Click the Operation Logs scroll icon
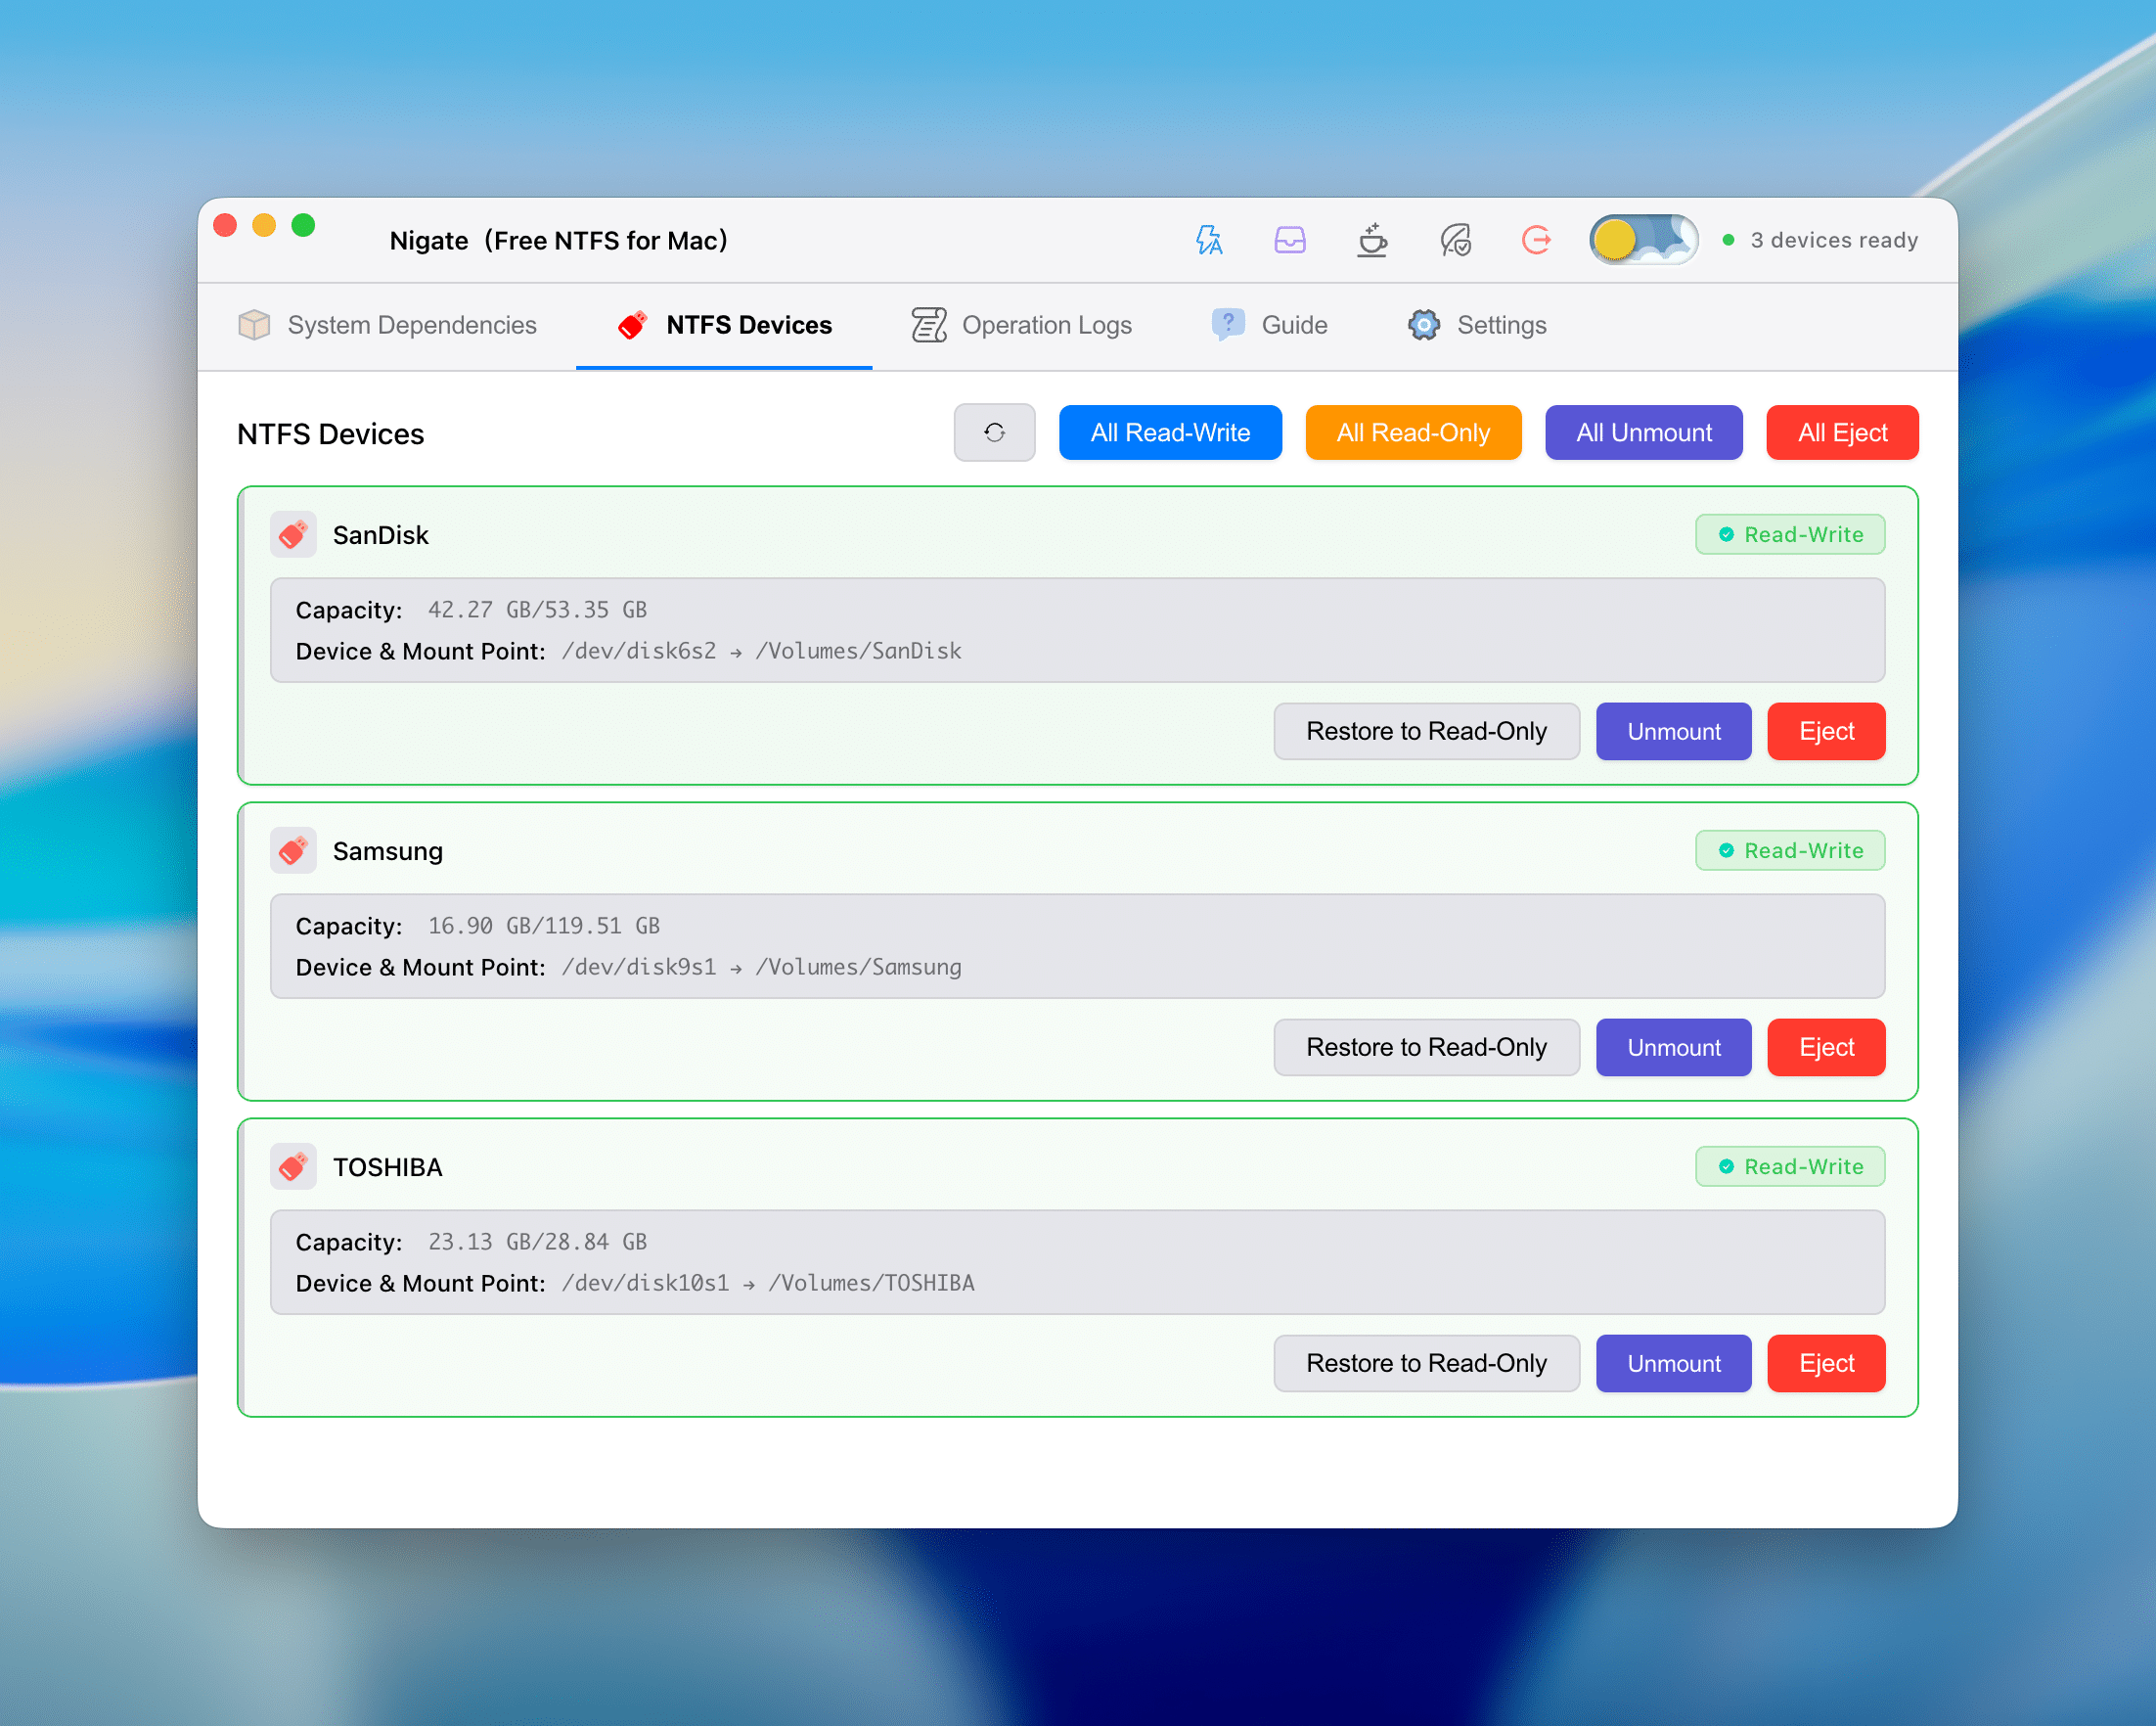The image size is (2156, 1726). tap(929, 325)
